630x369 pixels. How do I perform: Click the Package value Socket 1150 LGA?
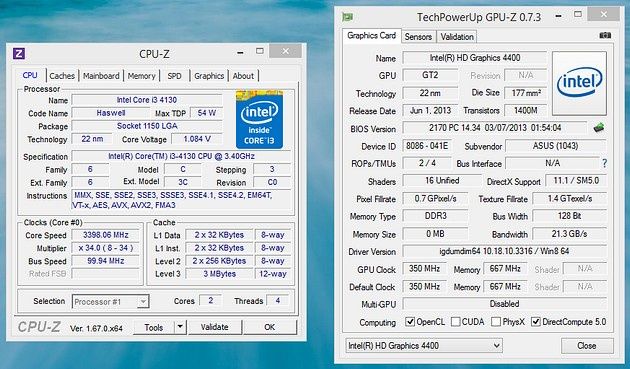tap(147, 126)
